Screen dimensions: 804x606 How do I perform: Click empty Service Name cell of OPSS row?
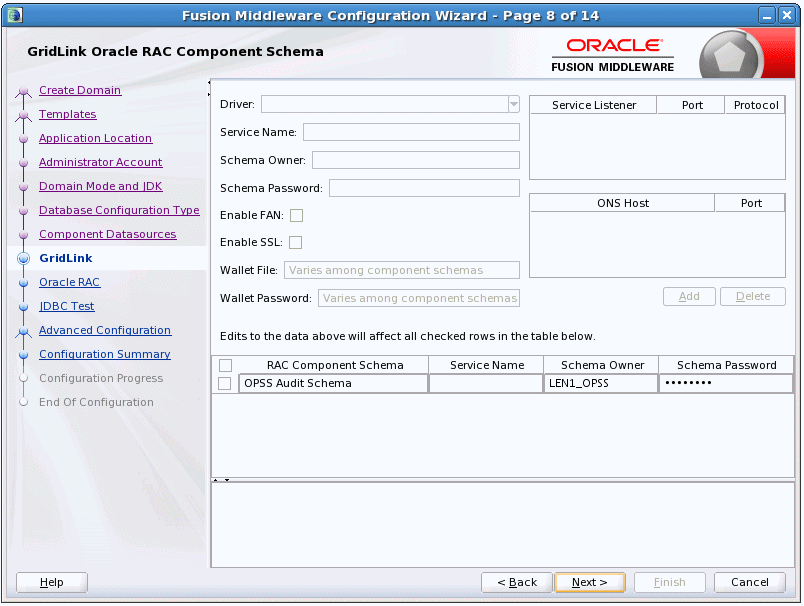point(486,383)
